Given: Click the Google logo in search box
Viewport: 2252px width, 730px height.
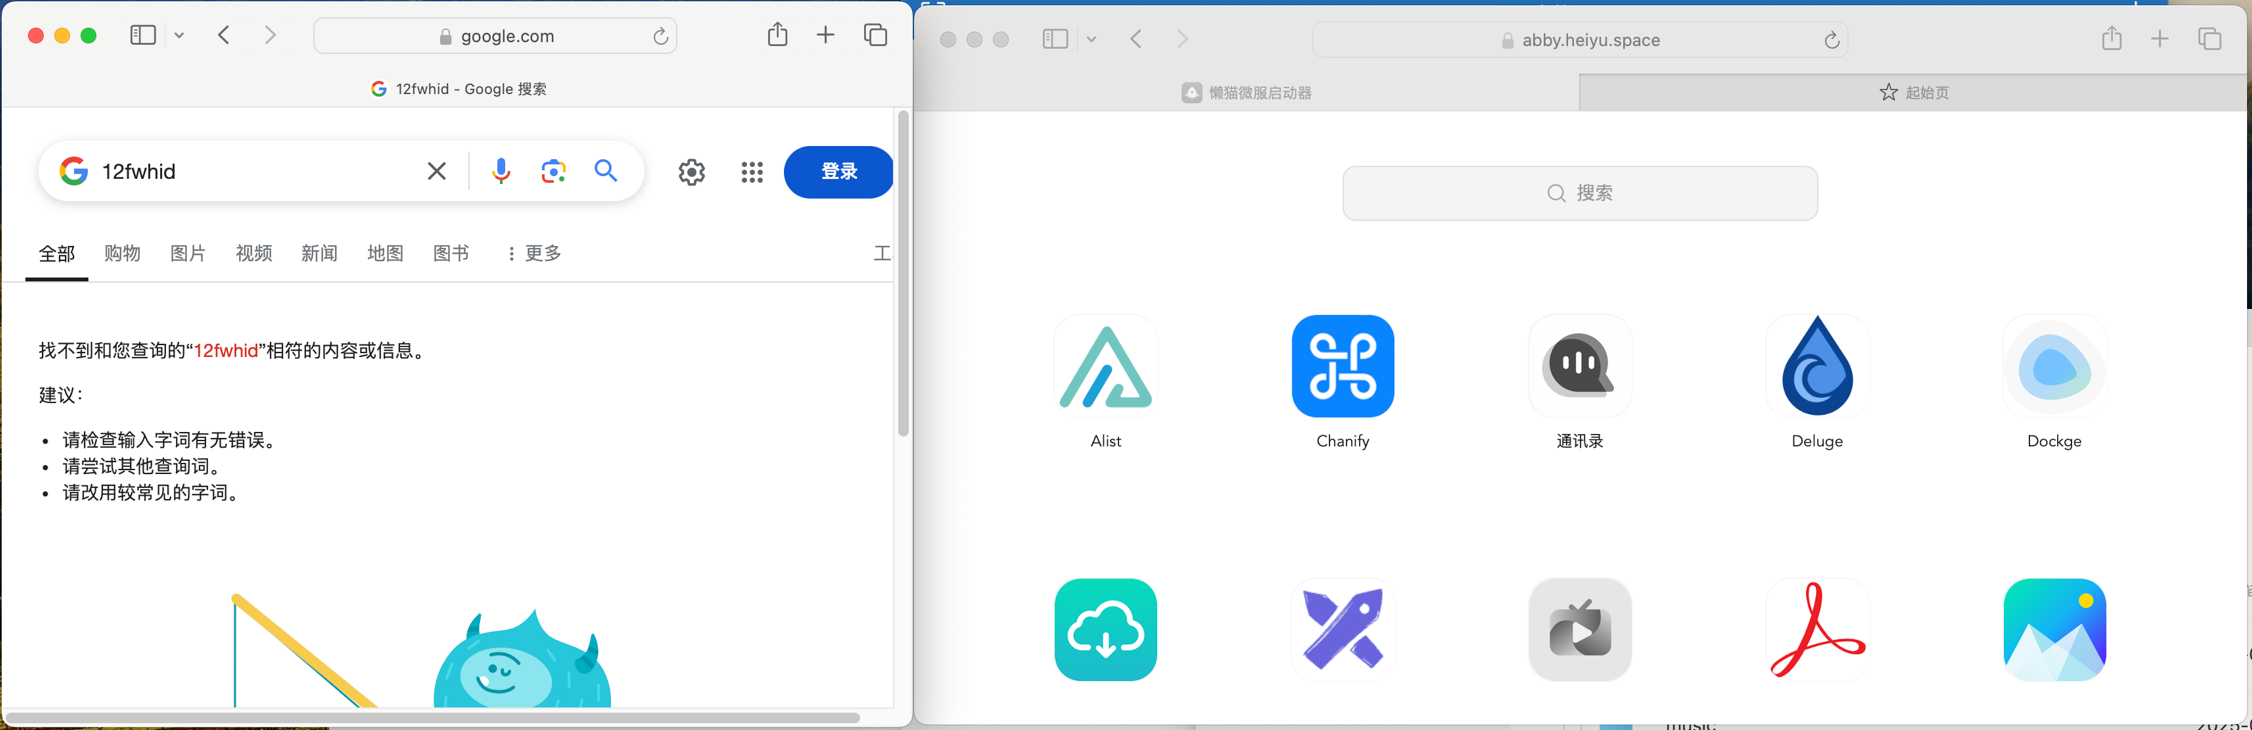Looking at the screenshot, I should click(73, 171).
